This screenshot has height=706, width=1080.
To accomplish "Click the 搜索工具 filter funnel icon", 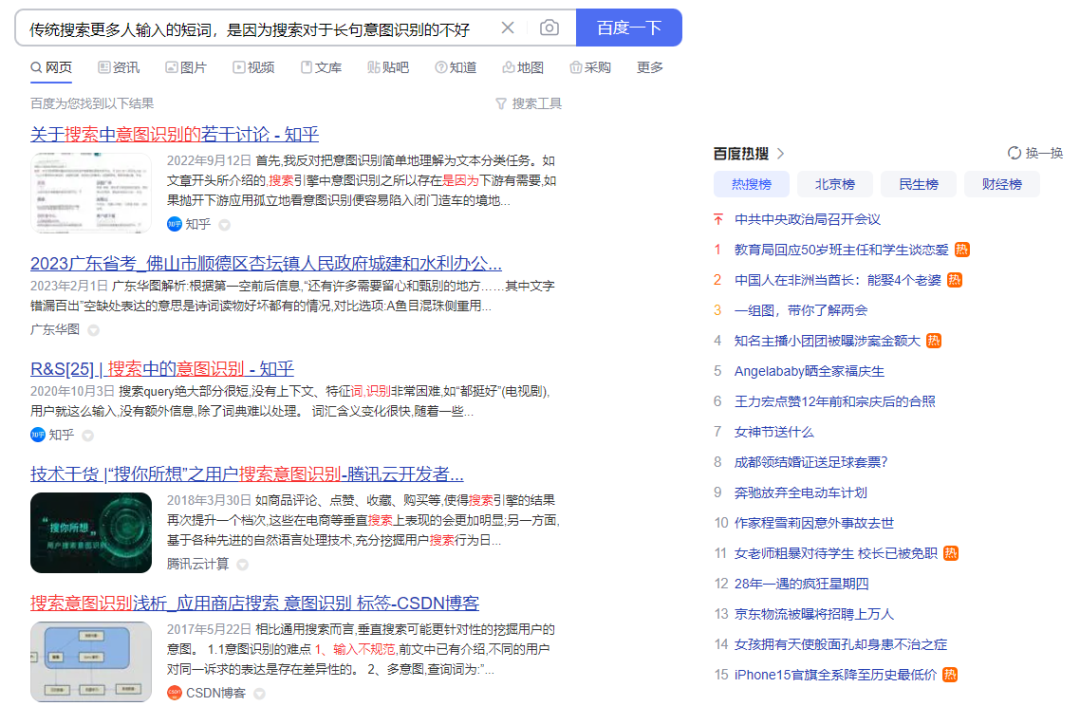I will 501,104.
